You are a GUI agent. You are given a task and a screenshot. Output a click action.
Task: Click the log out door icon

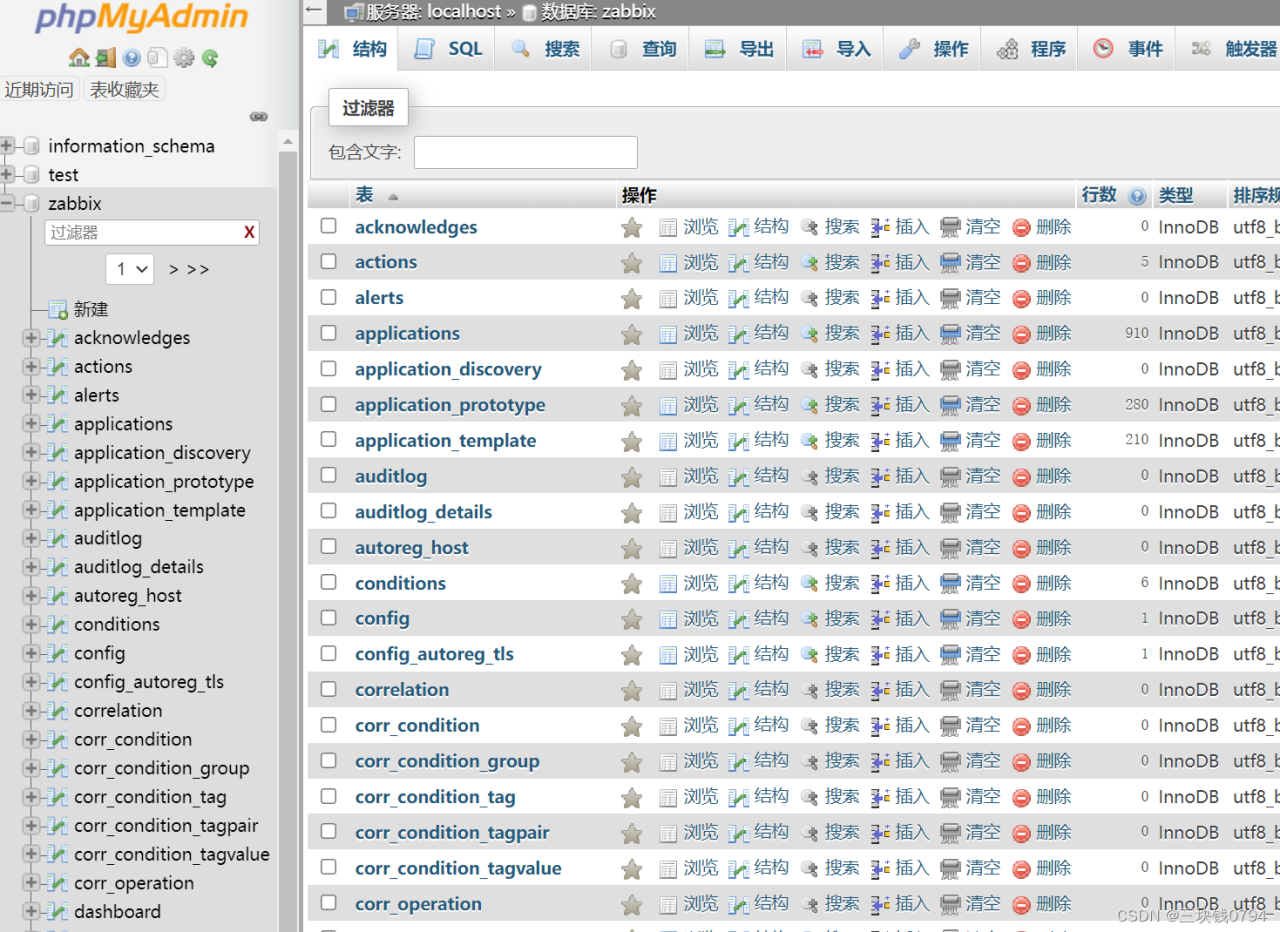[x=105, y=58]
